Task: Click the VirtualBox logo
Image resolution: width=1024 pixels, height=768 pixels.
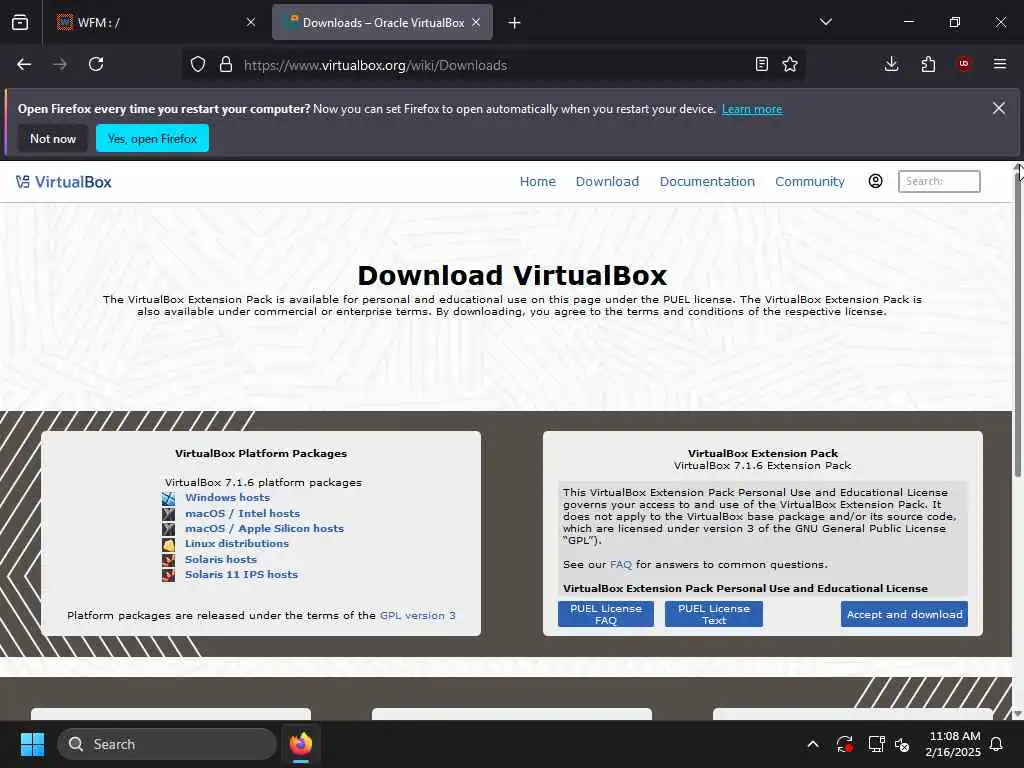Action: point(63,182)
